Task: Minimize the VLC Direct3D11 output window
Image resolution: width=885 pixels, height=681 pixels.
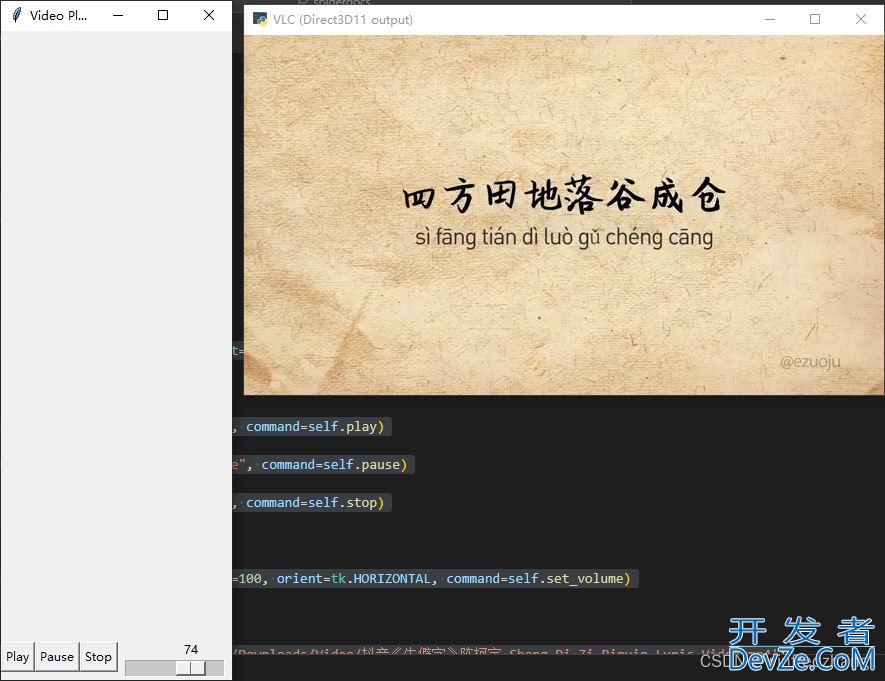Action: 770,20
